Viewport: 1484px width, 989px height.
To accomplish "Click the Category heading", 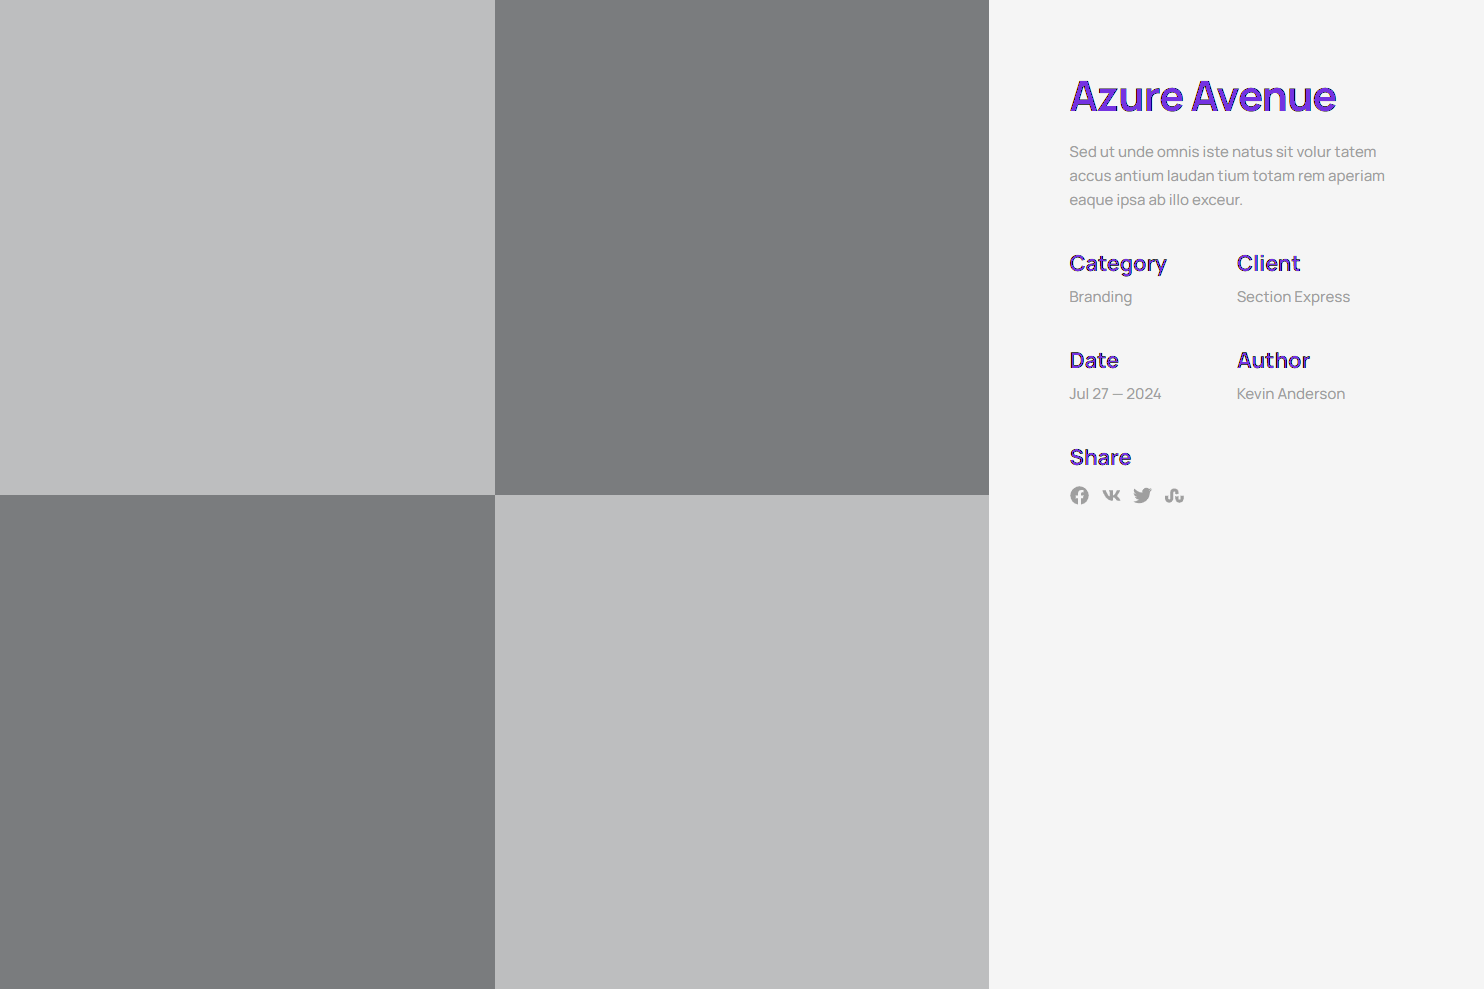I will coord(1117,264).
